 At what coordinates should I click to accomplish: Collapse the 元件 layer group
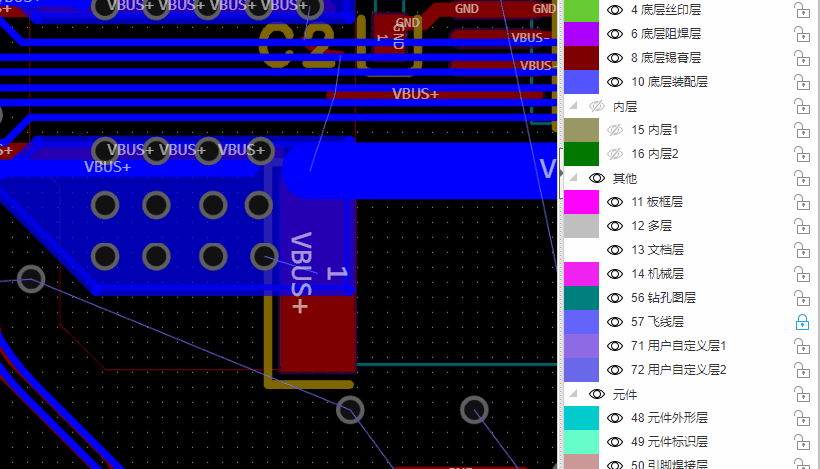[573, 394]
